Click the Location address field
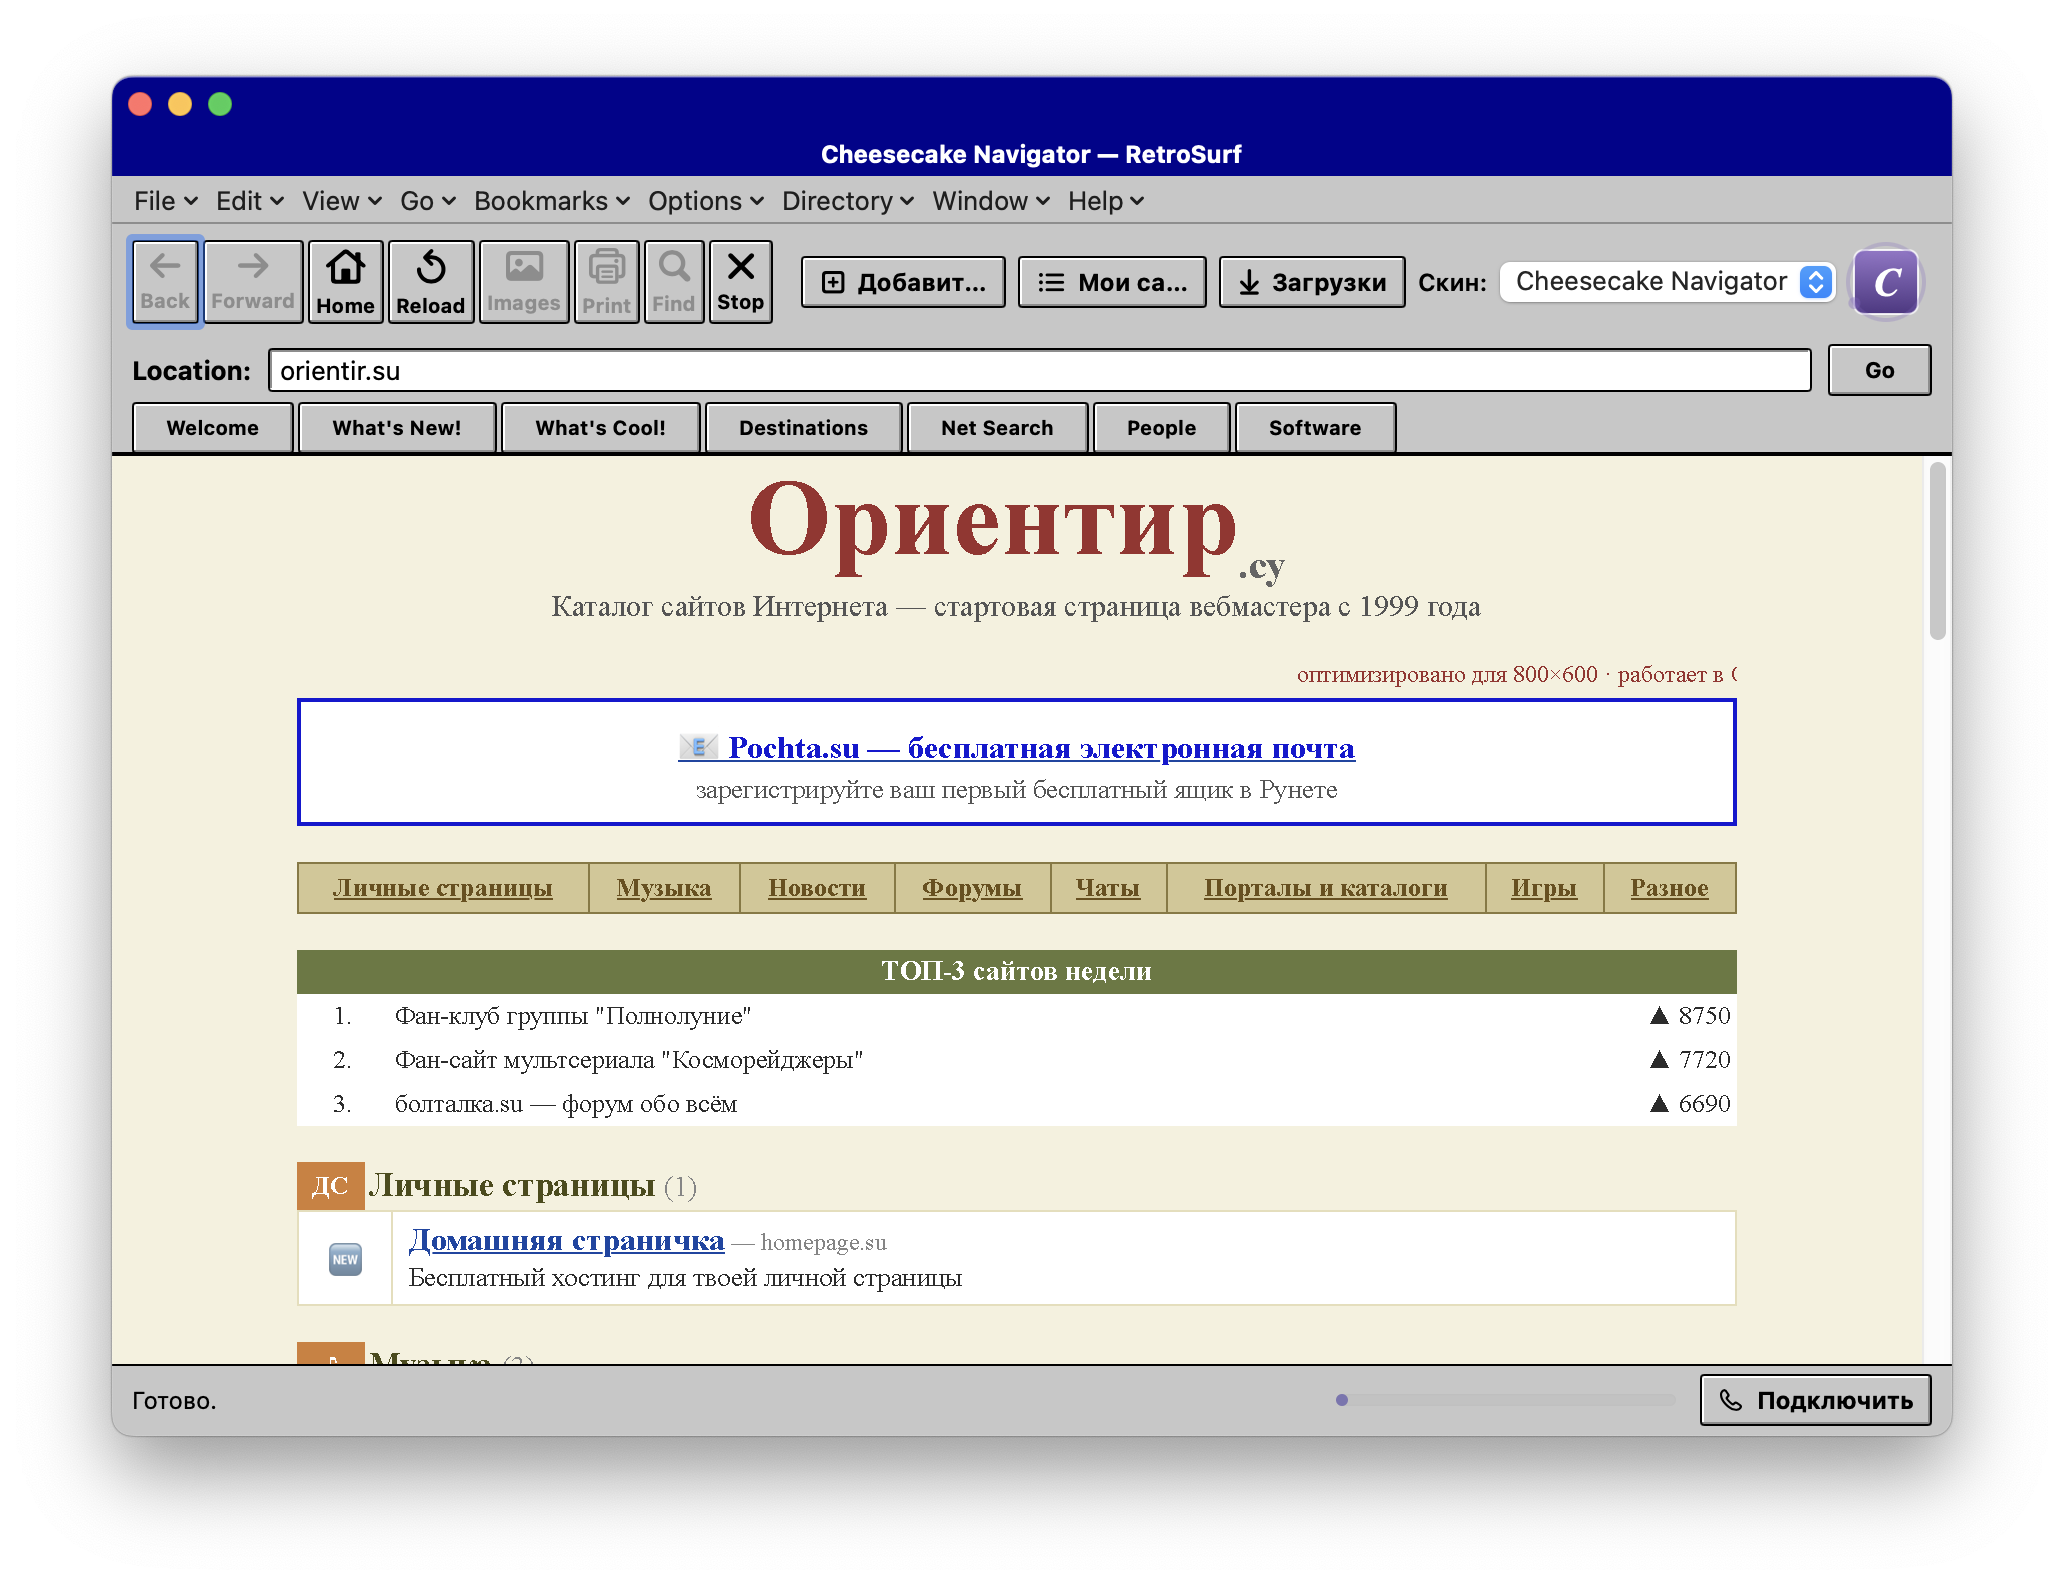 (x=1040, y=370)
